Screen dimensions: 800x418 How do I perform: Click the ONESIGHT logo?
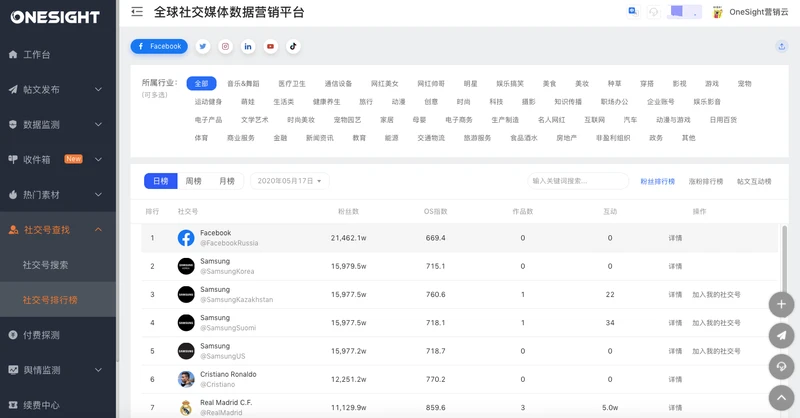pyautogui.click(x=55, y=17)
